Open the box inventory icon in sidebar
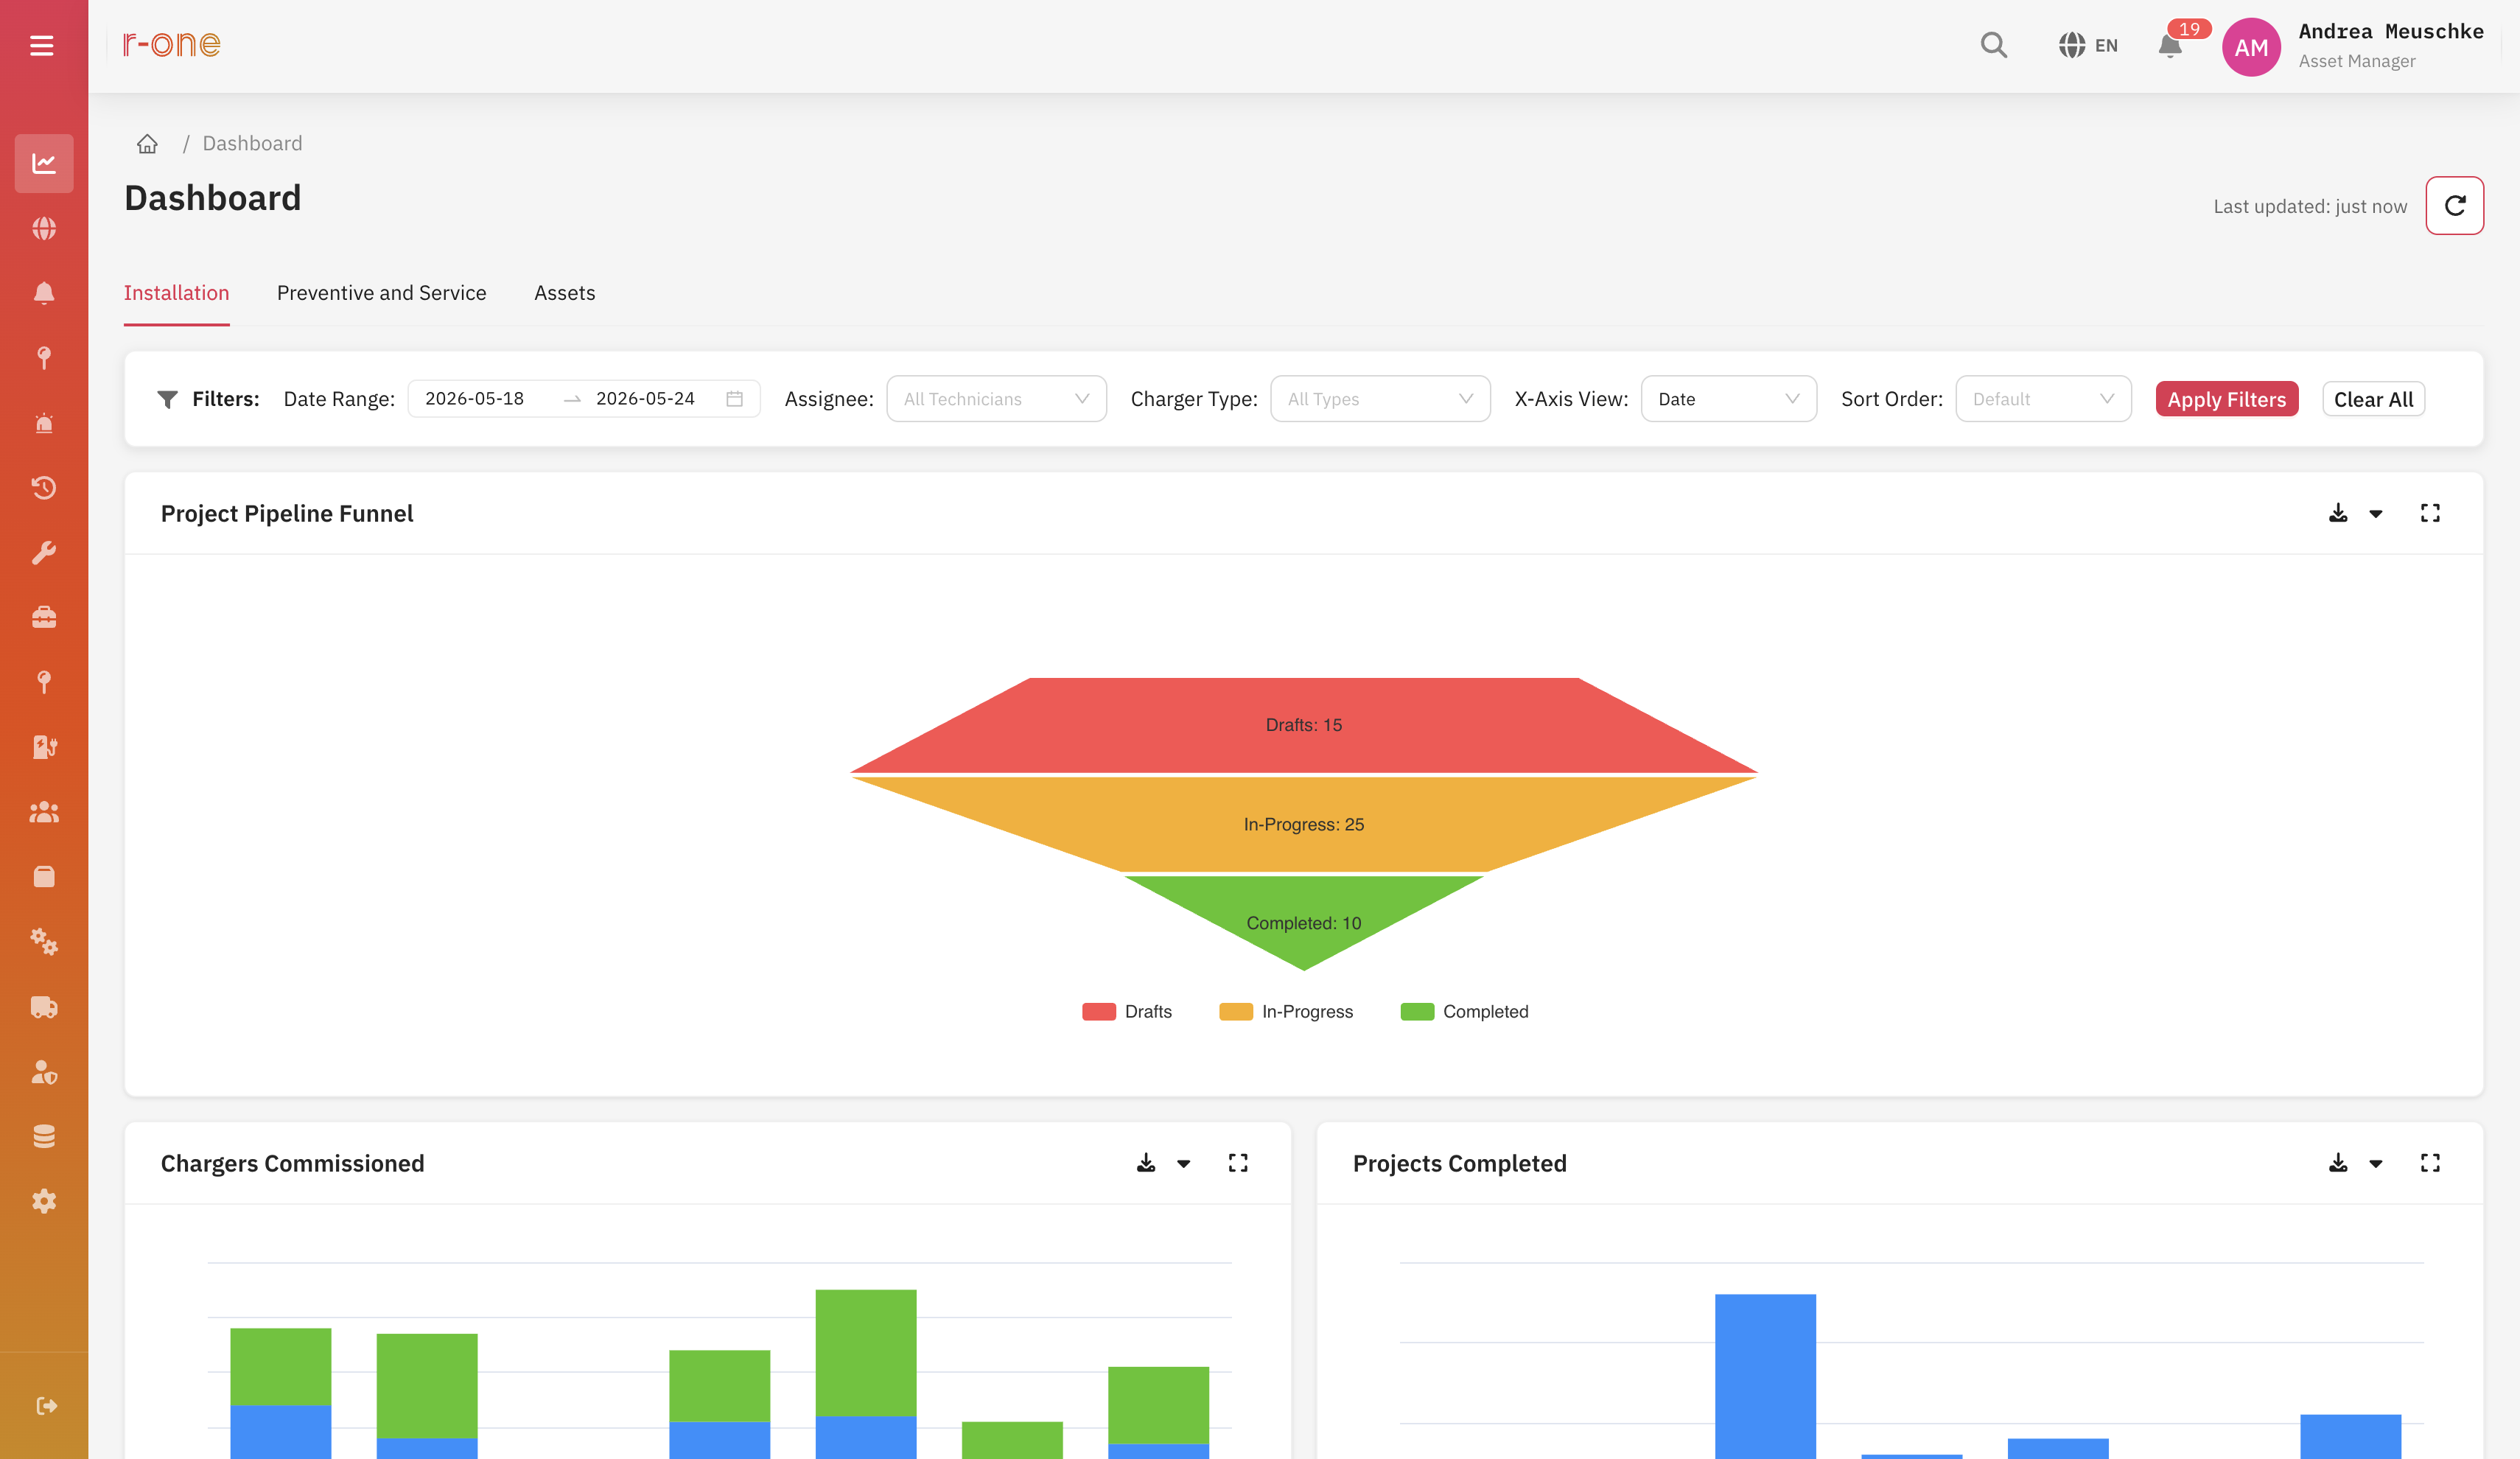Viewport: 2520px width, 1459px height. pos(44,877)
